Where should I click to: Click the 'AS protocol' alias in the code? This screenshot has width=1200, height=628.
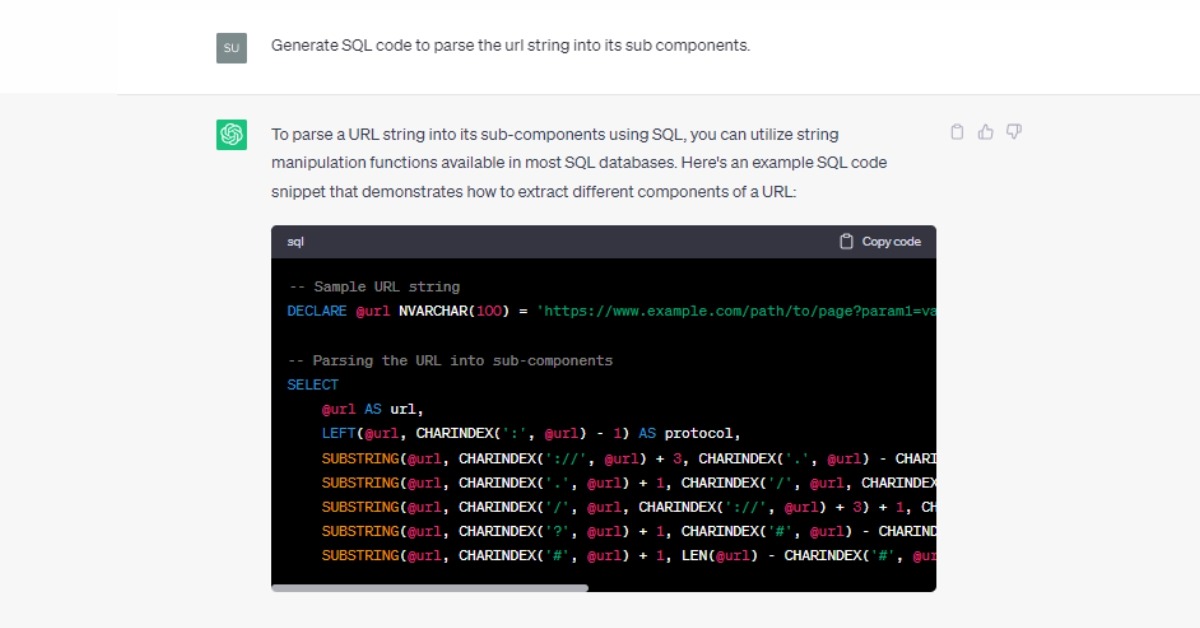coord(688,434)
